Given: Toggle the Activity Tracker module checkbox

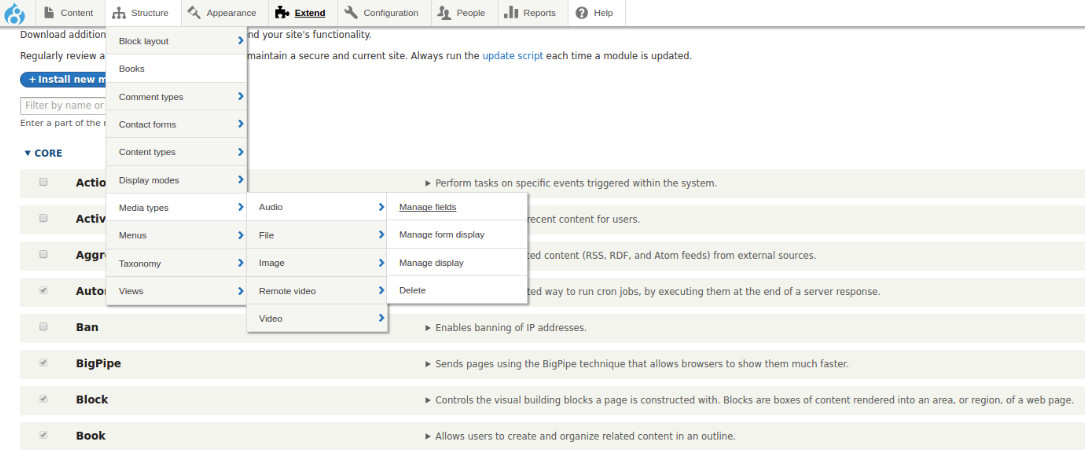Looking at the screenshot, I should pos(44,218).
